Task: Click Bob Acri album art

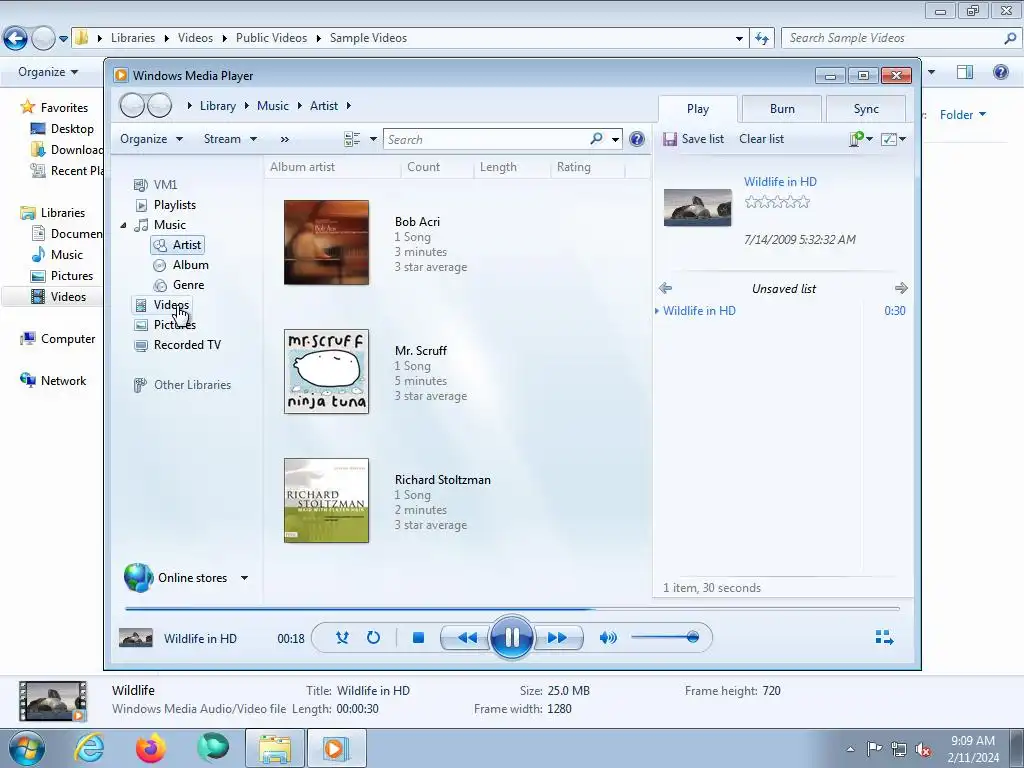Action: click(x=327, y=242)
